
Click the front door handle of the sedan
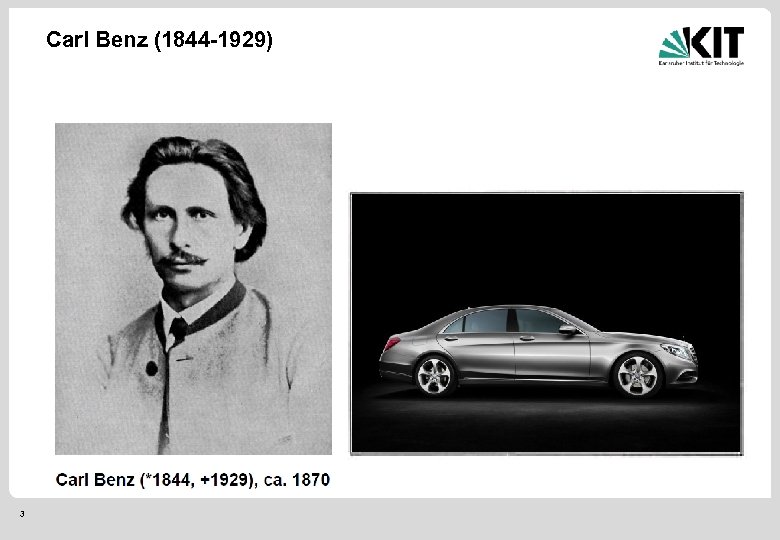point(527,339)
